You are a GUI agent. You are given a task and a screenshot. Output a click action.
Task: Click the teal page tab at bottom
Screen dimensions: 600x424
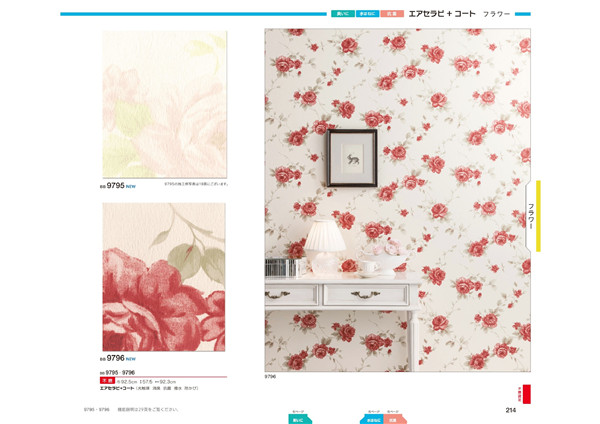coord(300,419)
